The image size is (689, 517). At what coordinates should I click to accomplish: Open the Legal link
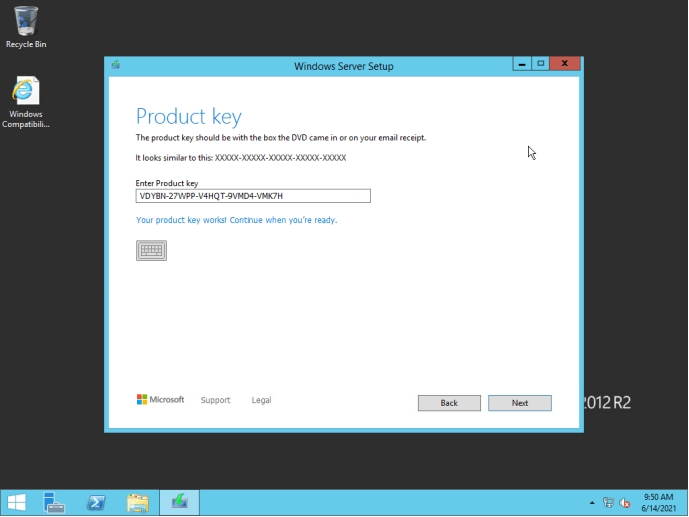click(x=261, y=400)
